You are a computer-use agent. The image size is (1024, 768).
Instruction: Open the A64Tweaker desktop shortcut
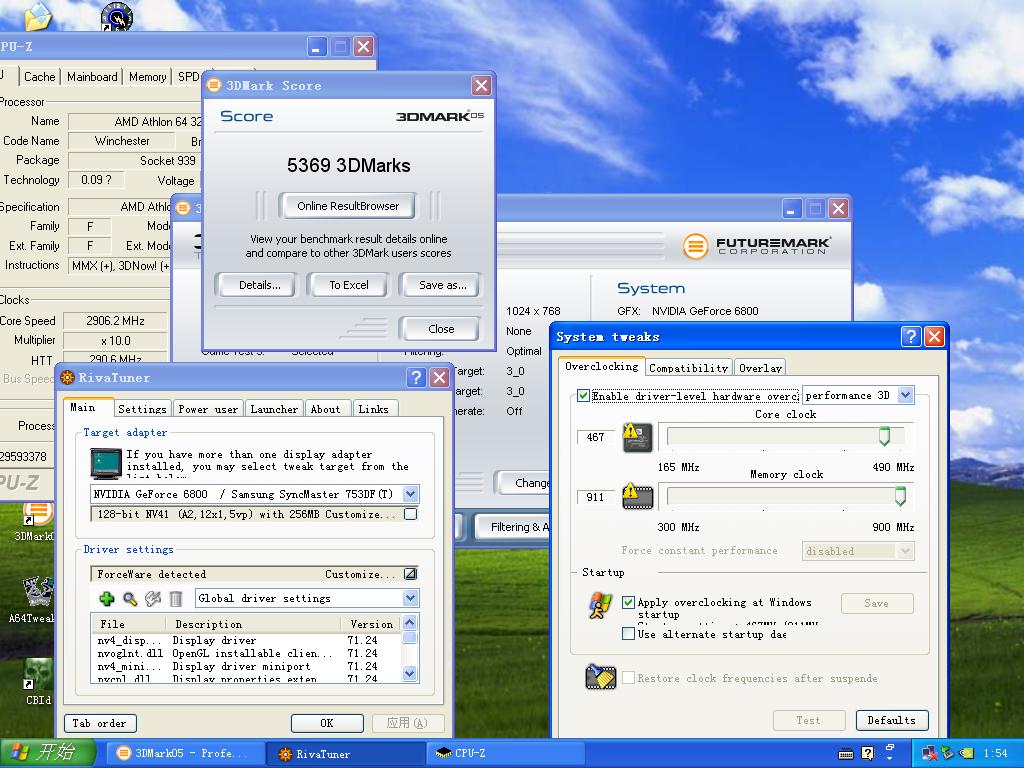pyautogui.click(x=37, y=600)
